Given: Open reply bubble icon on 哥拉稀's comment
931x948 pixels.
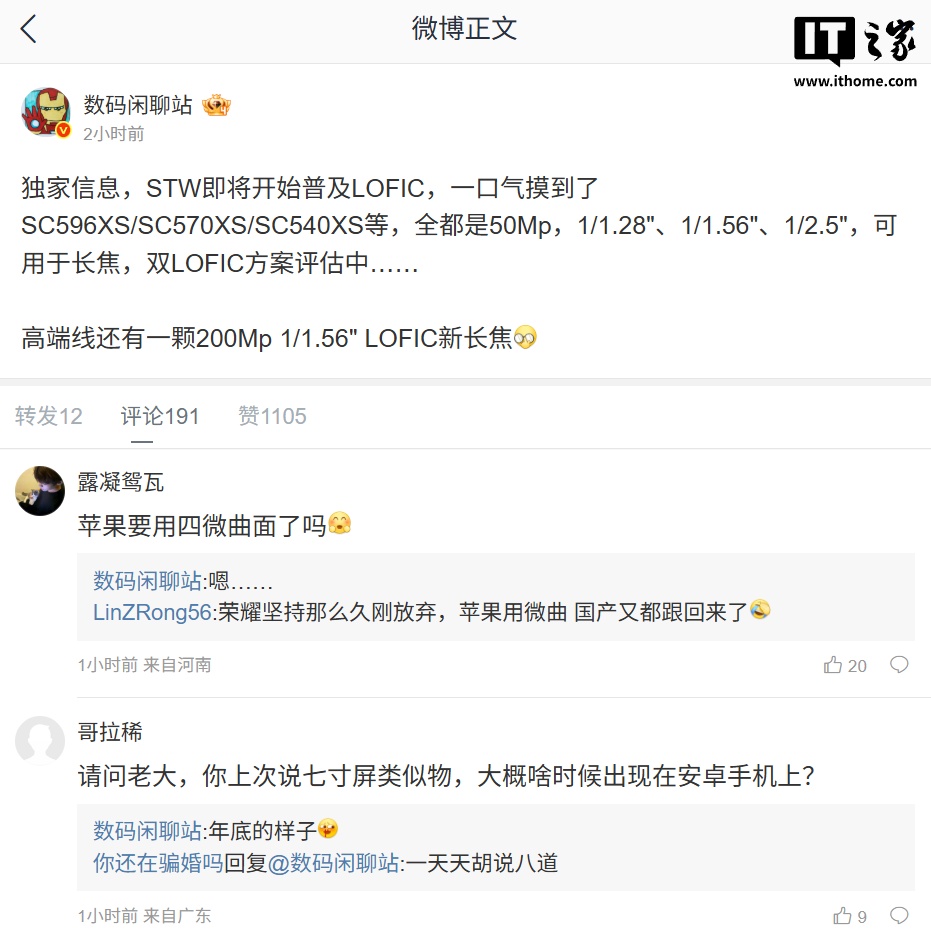Looking at the screenshot, I should tap(898, 914).
